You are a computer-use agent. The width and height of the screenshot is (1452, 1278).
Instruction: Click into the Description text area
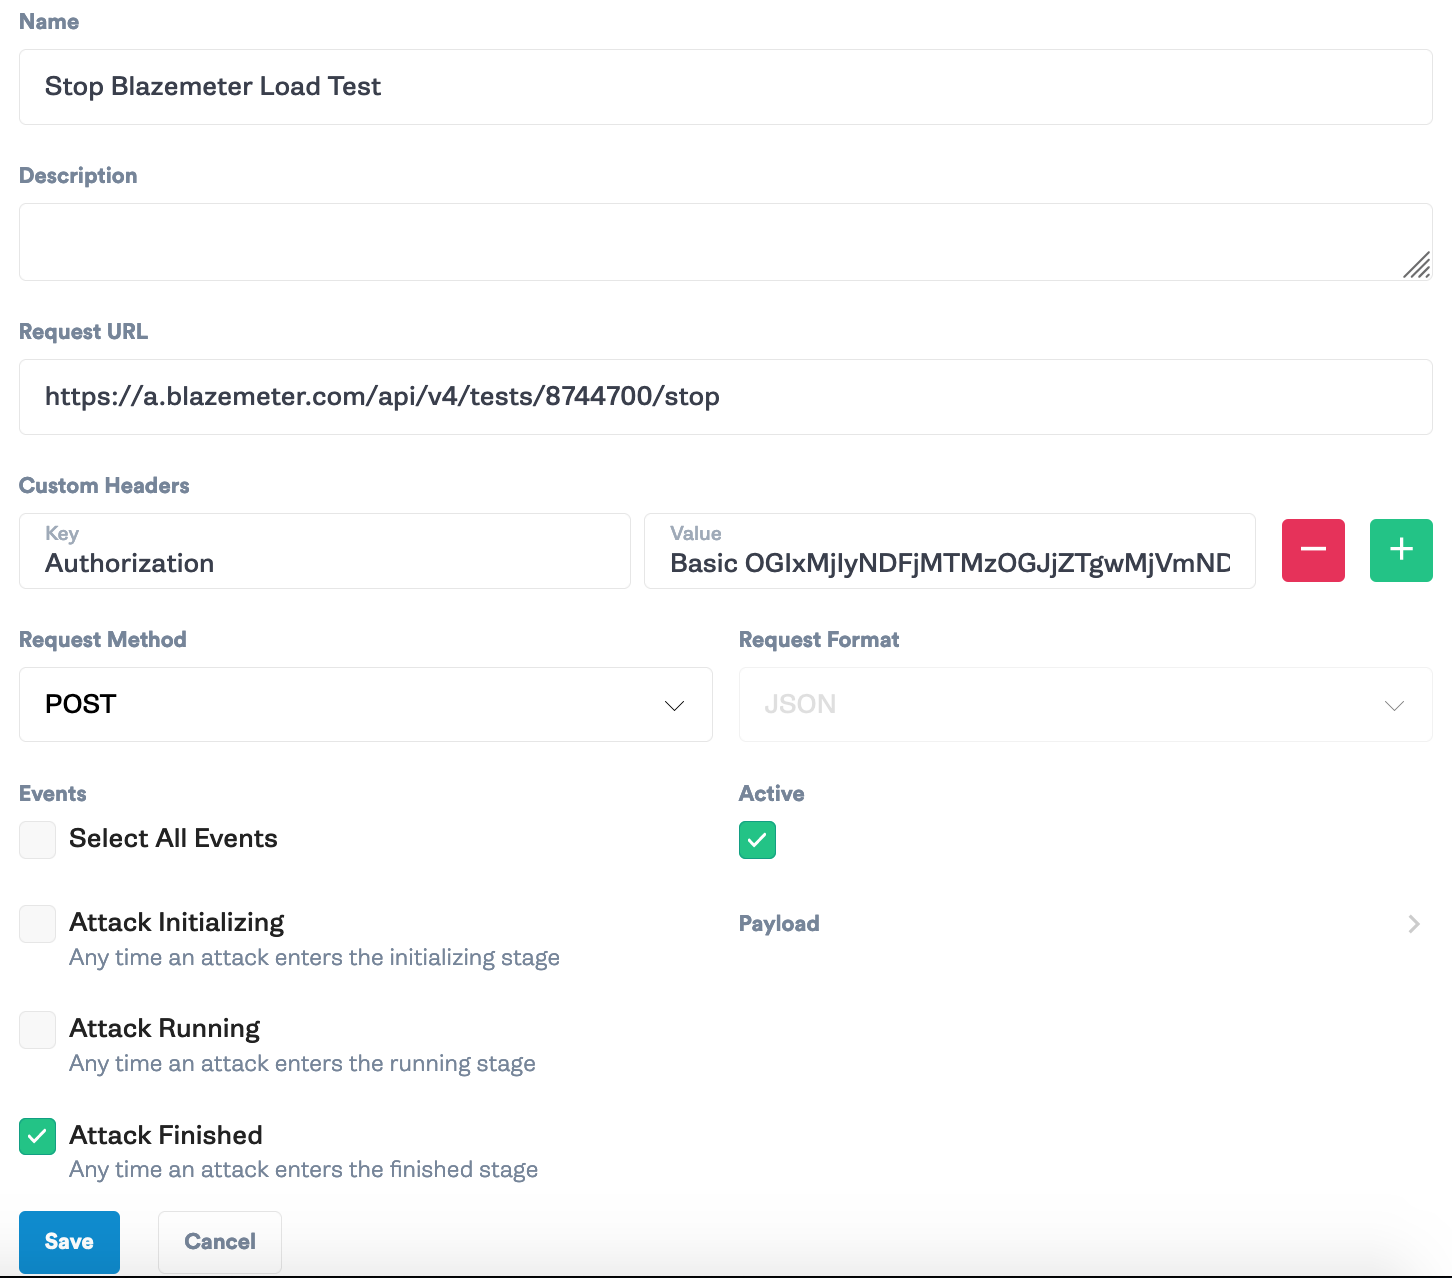pos(726,242)
